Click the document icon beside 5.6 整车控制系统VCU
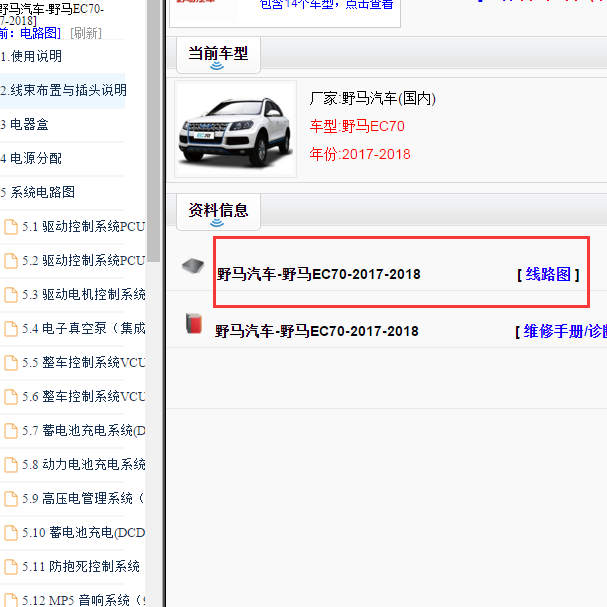The height and width of the screenshot is (607, 607). [11, 397]
